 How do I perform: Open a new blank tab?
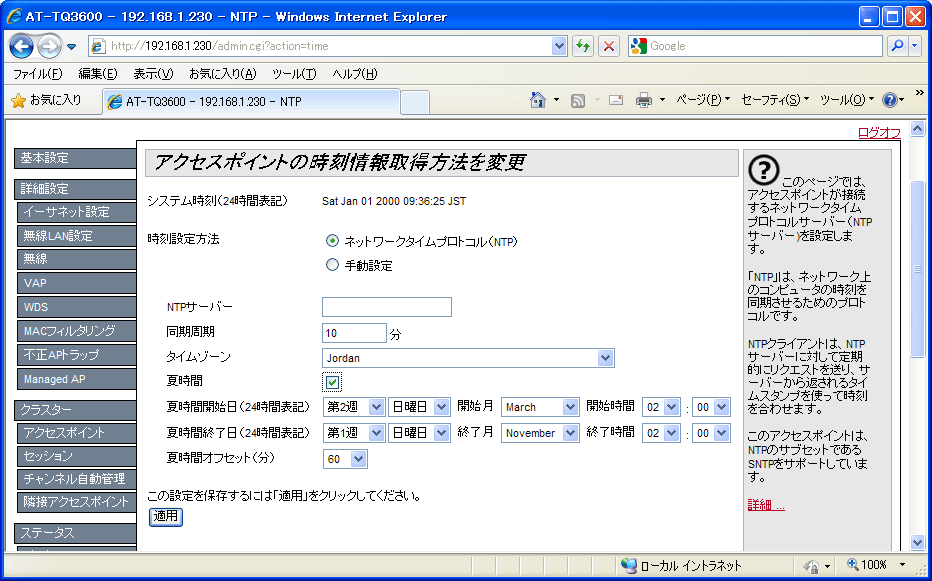tap(415, 102)
